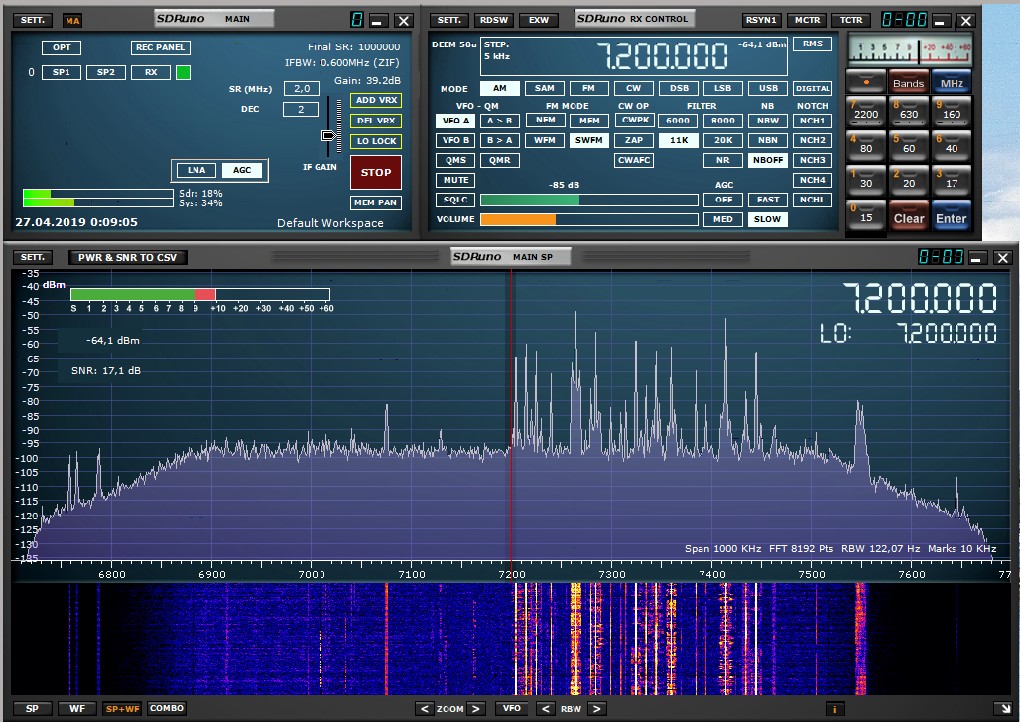Select the 15 band keypad button

point(866,215)
